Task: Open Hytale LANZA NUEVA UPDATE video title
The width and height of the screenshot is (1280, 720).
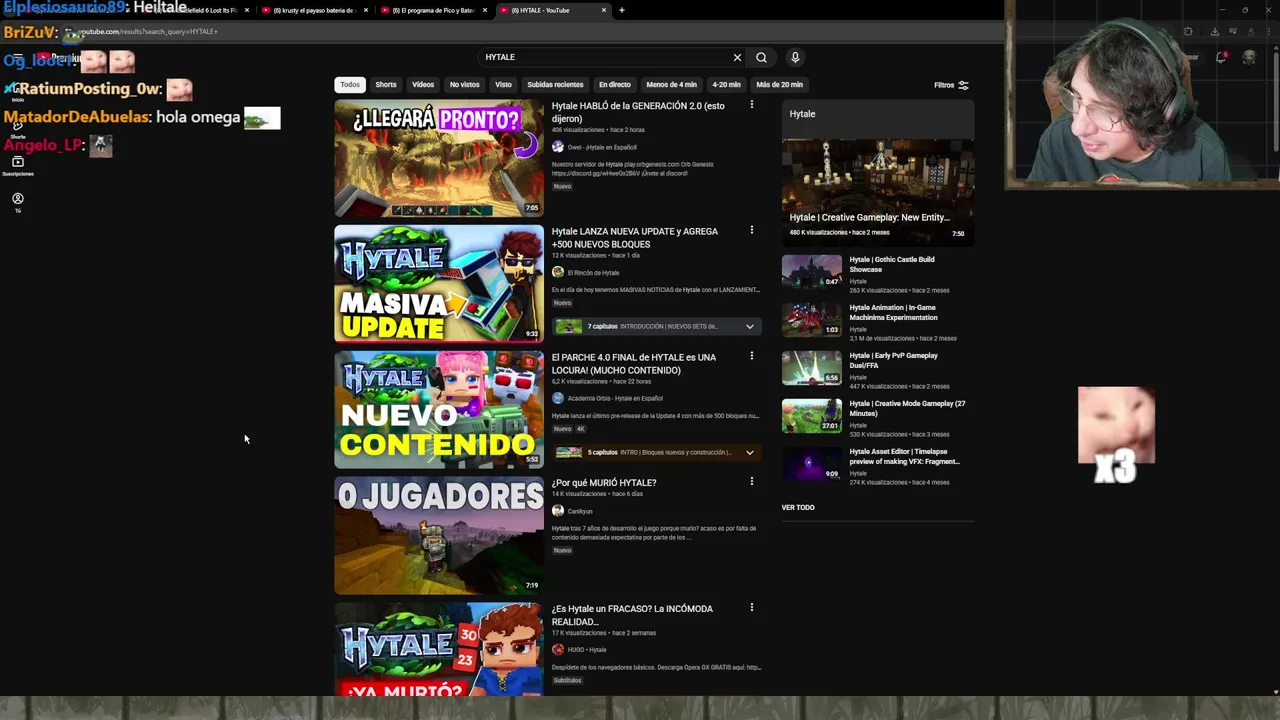Action: 634,237
